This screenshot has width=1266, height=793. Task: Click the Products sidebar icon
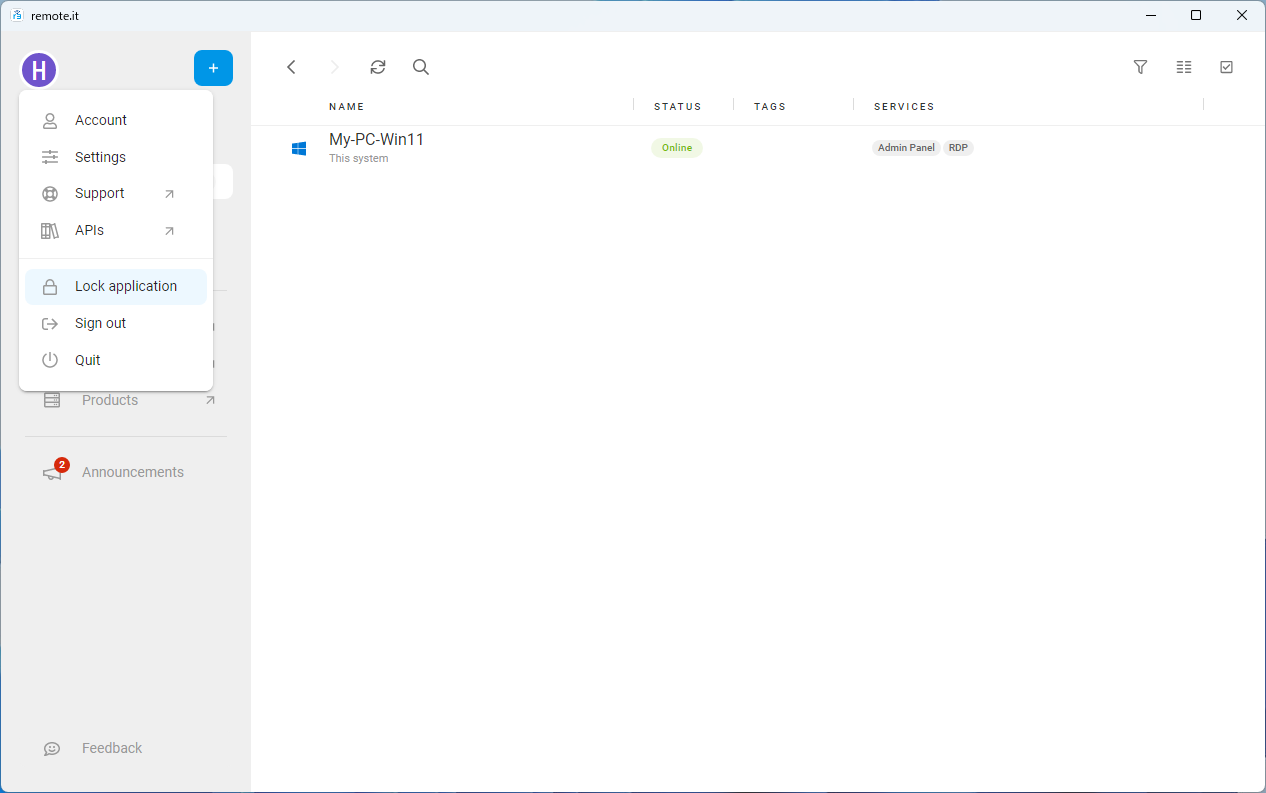(52, 400)
